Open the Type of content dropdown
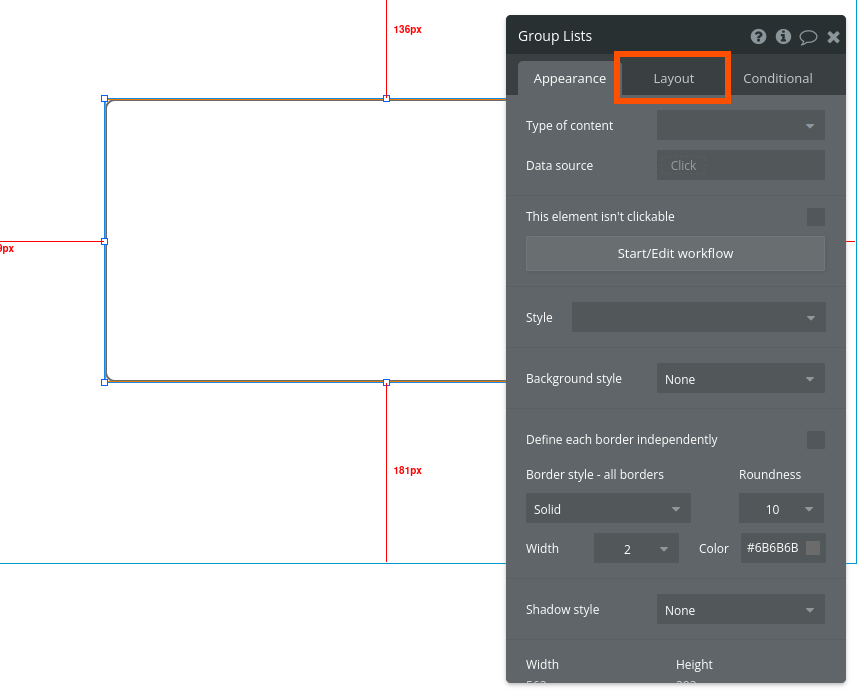 click(x=741, y=125)
